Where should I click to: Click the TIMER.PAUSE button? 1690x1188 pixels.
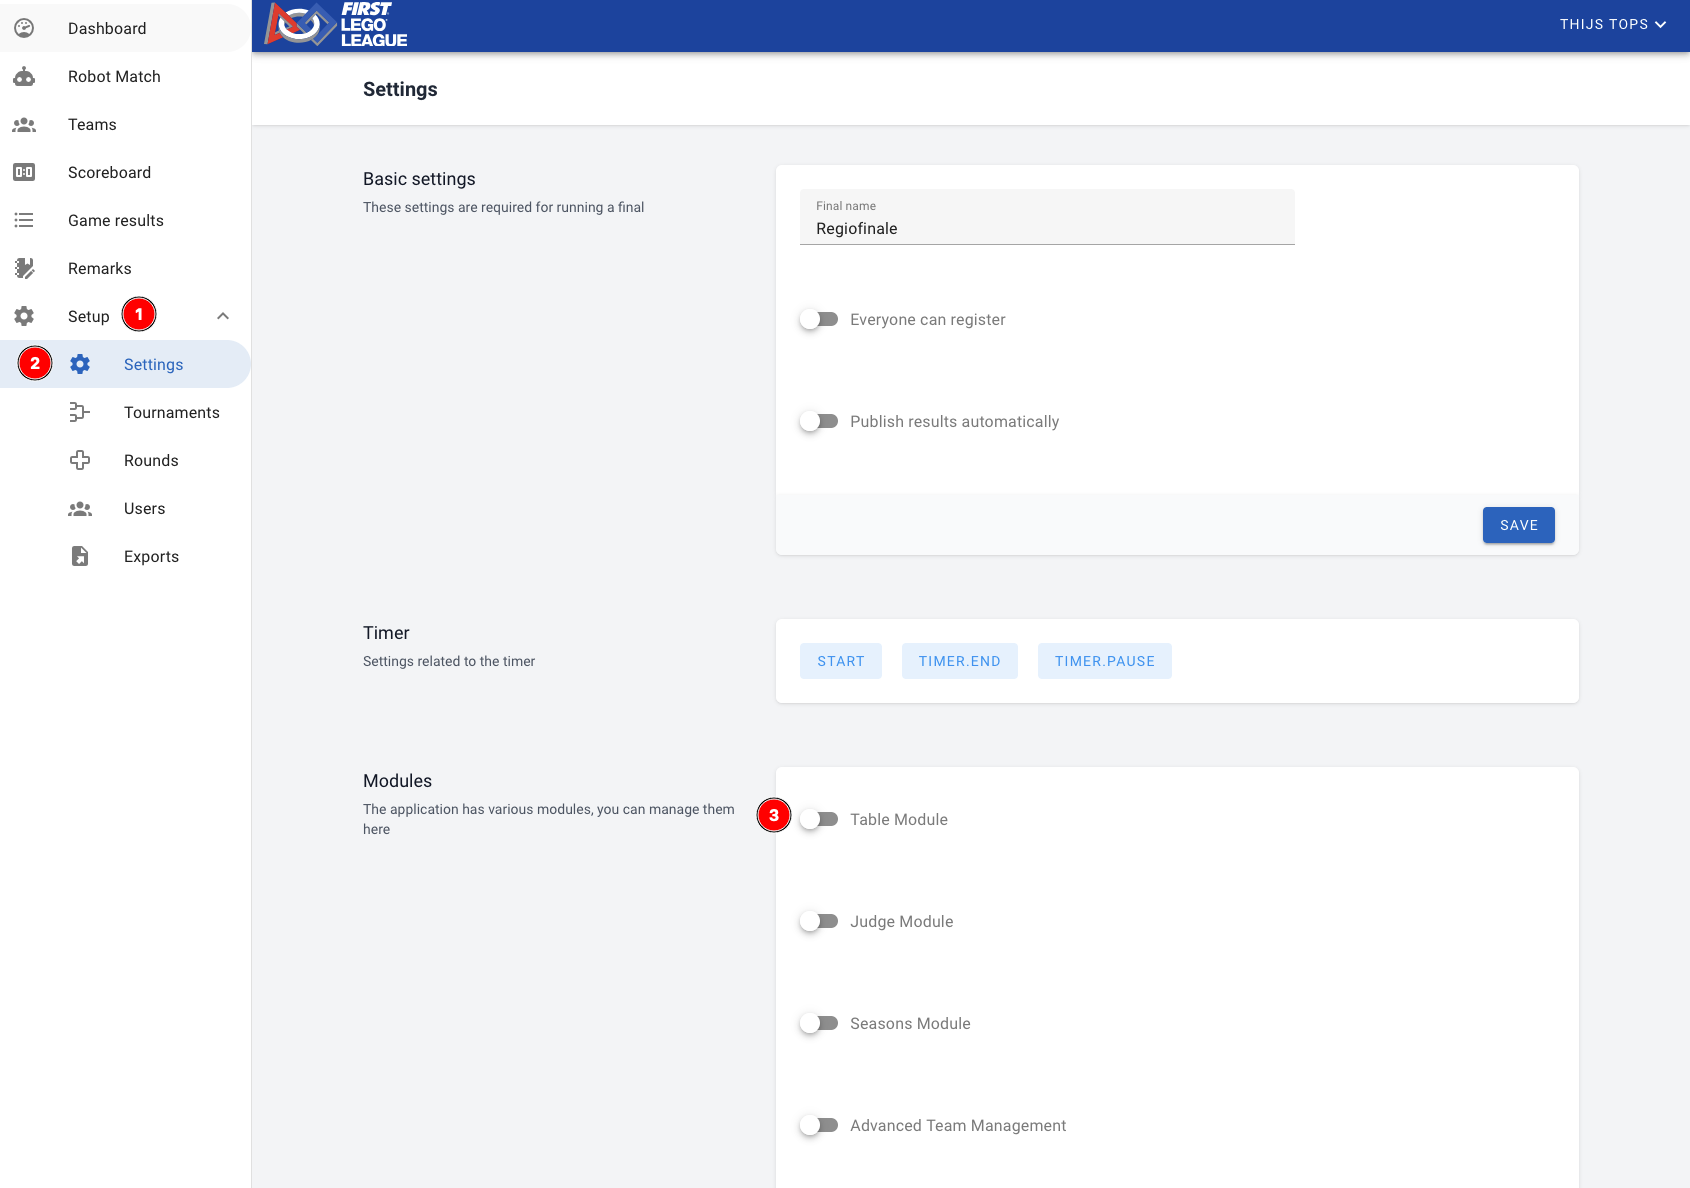coord(1104,661)
